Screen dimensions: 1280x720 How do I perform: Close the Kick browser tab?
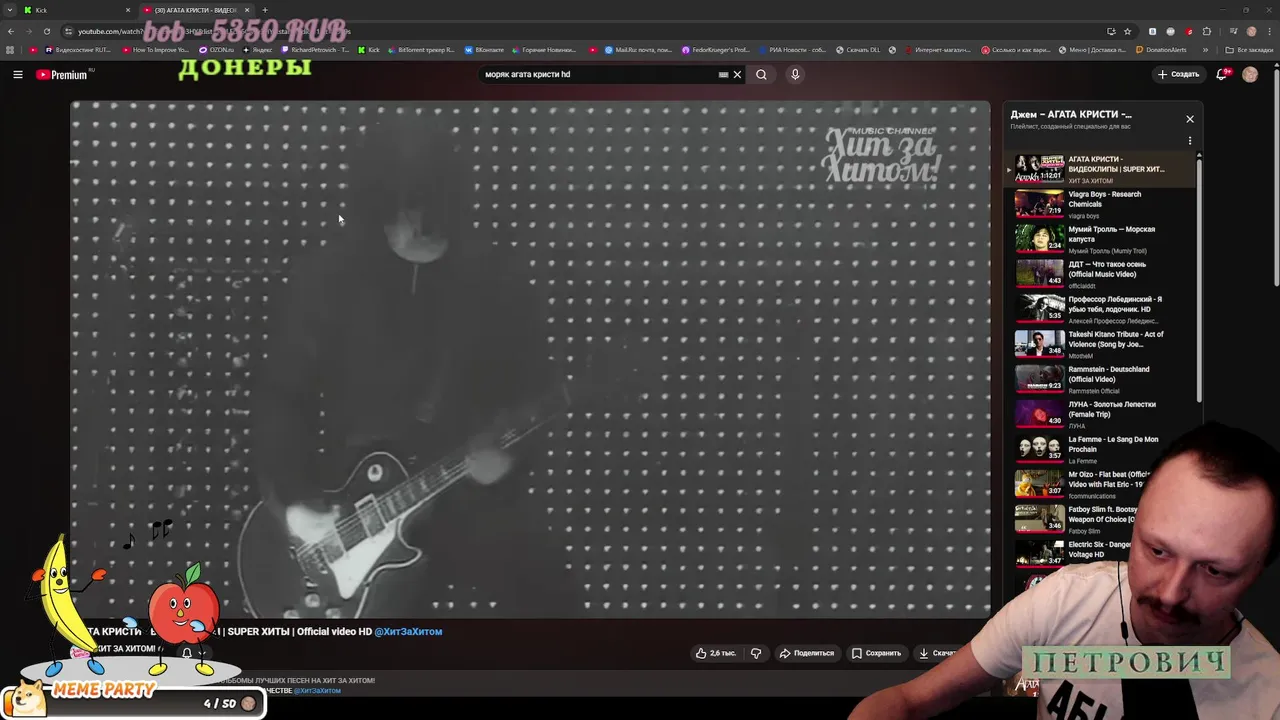tap(128, 10)
